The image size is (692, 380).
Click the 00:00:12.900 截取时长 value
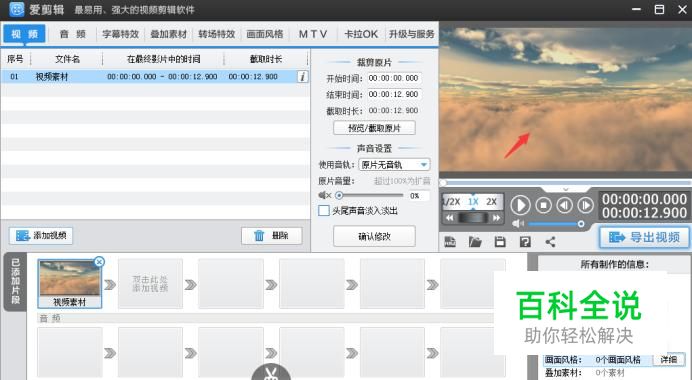[393, 111]
